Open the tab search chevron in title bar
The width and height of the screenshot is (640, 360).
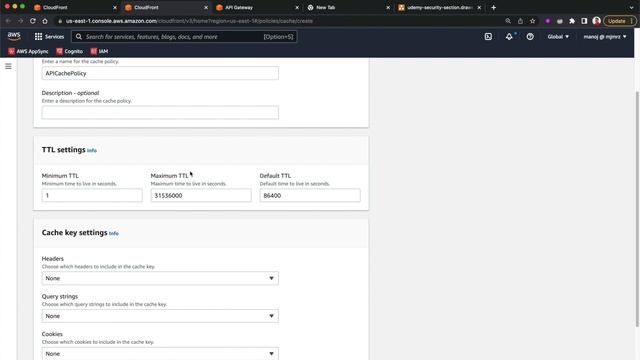click(631, 7)
